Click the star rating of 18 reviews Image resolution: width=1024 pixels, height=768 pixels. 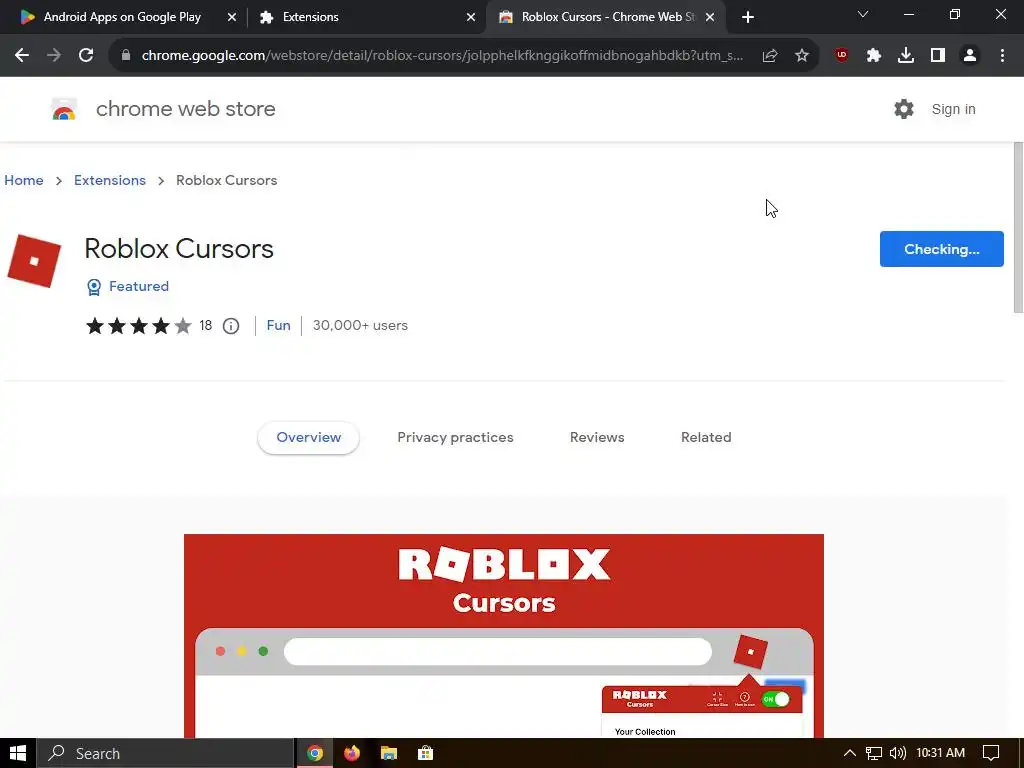138,326
